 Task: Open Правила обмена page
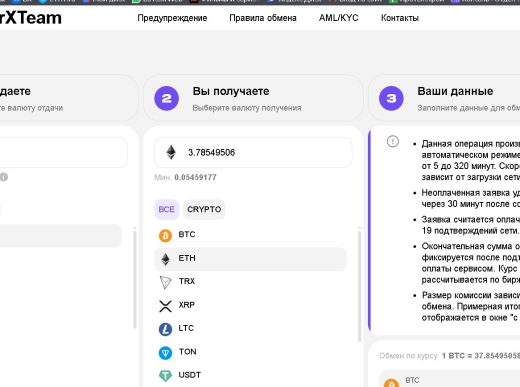point(263,18)
